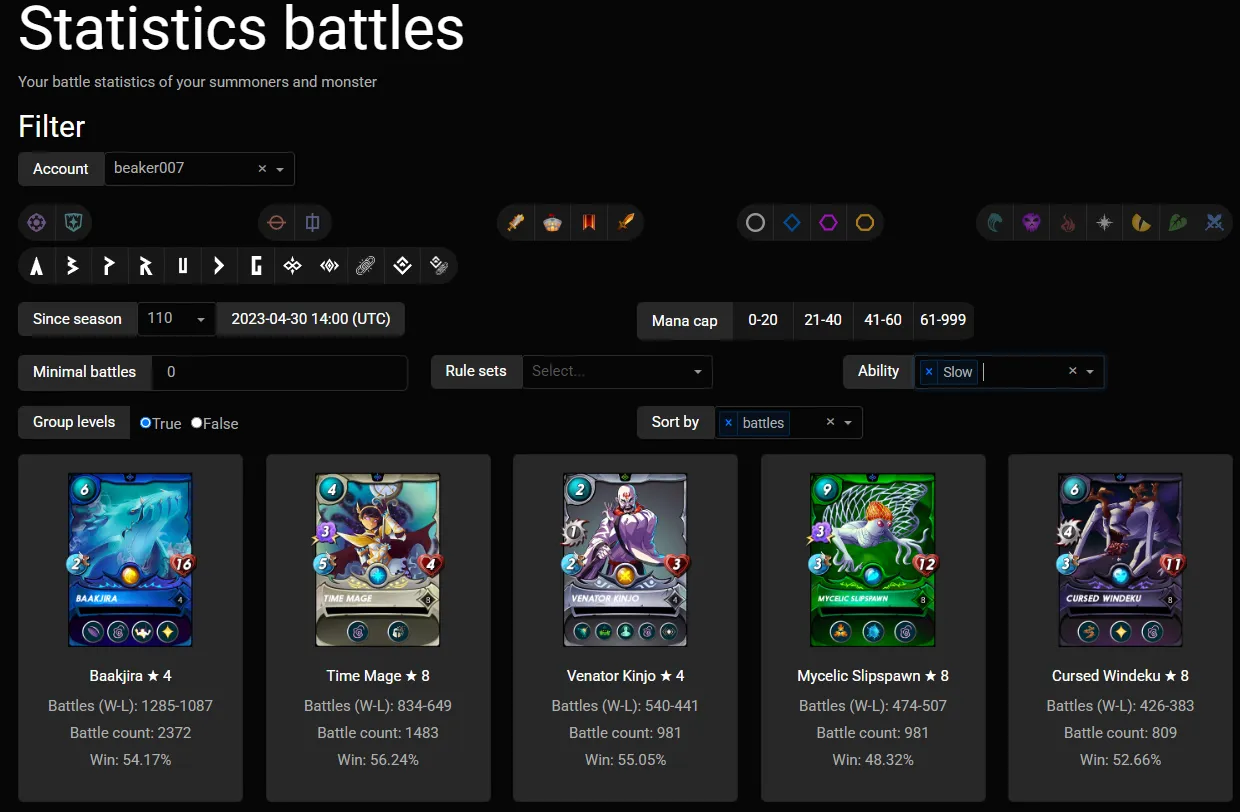Select mana cap 41-60
Screen dimensions: 1240x812
(x=883, y=320)
